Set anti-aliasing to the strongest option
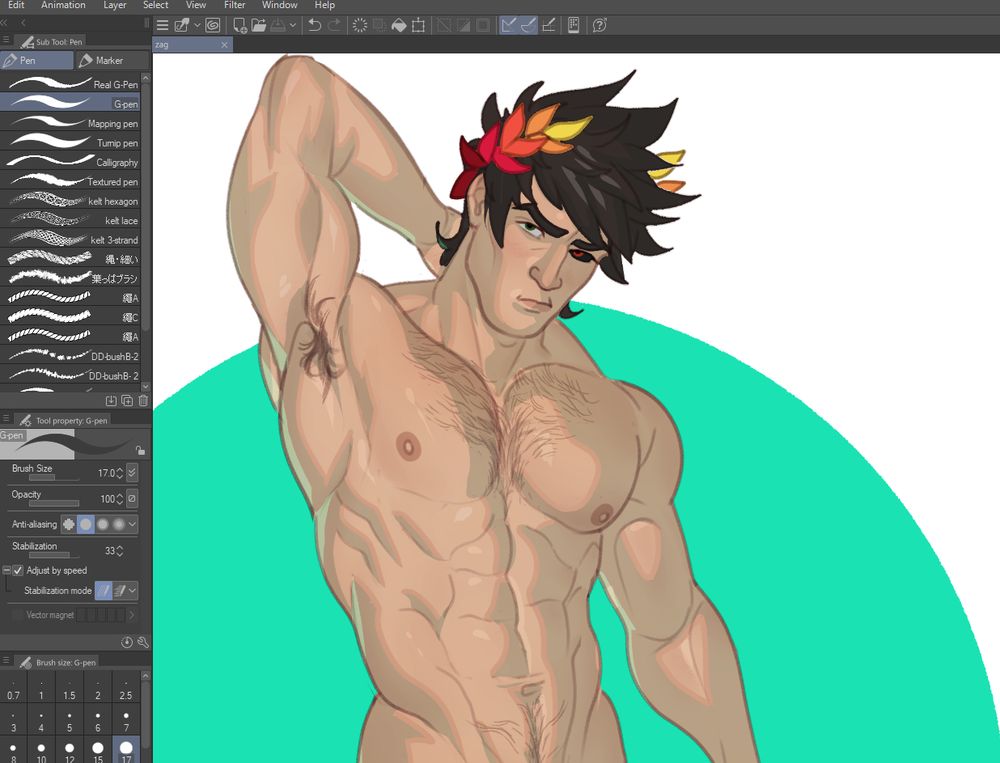This screenshot has height=763, width=1000. click(119, 524)
